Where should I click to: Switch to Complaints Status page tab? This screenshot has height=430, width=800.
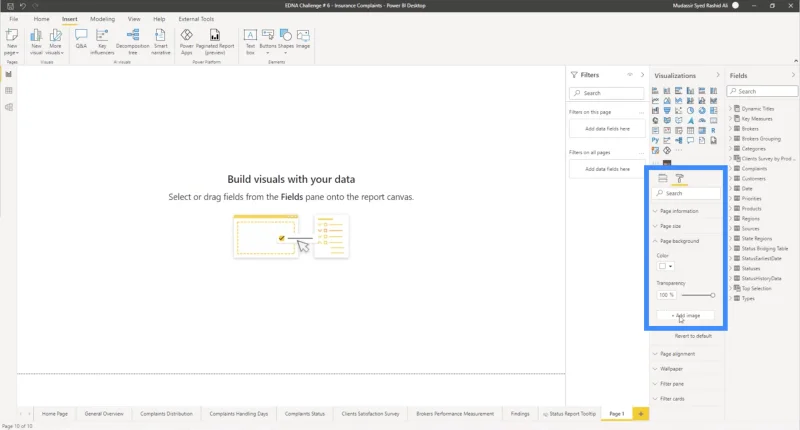coord(305,414)
